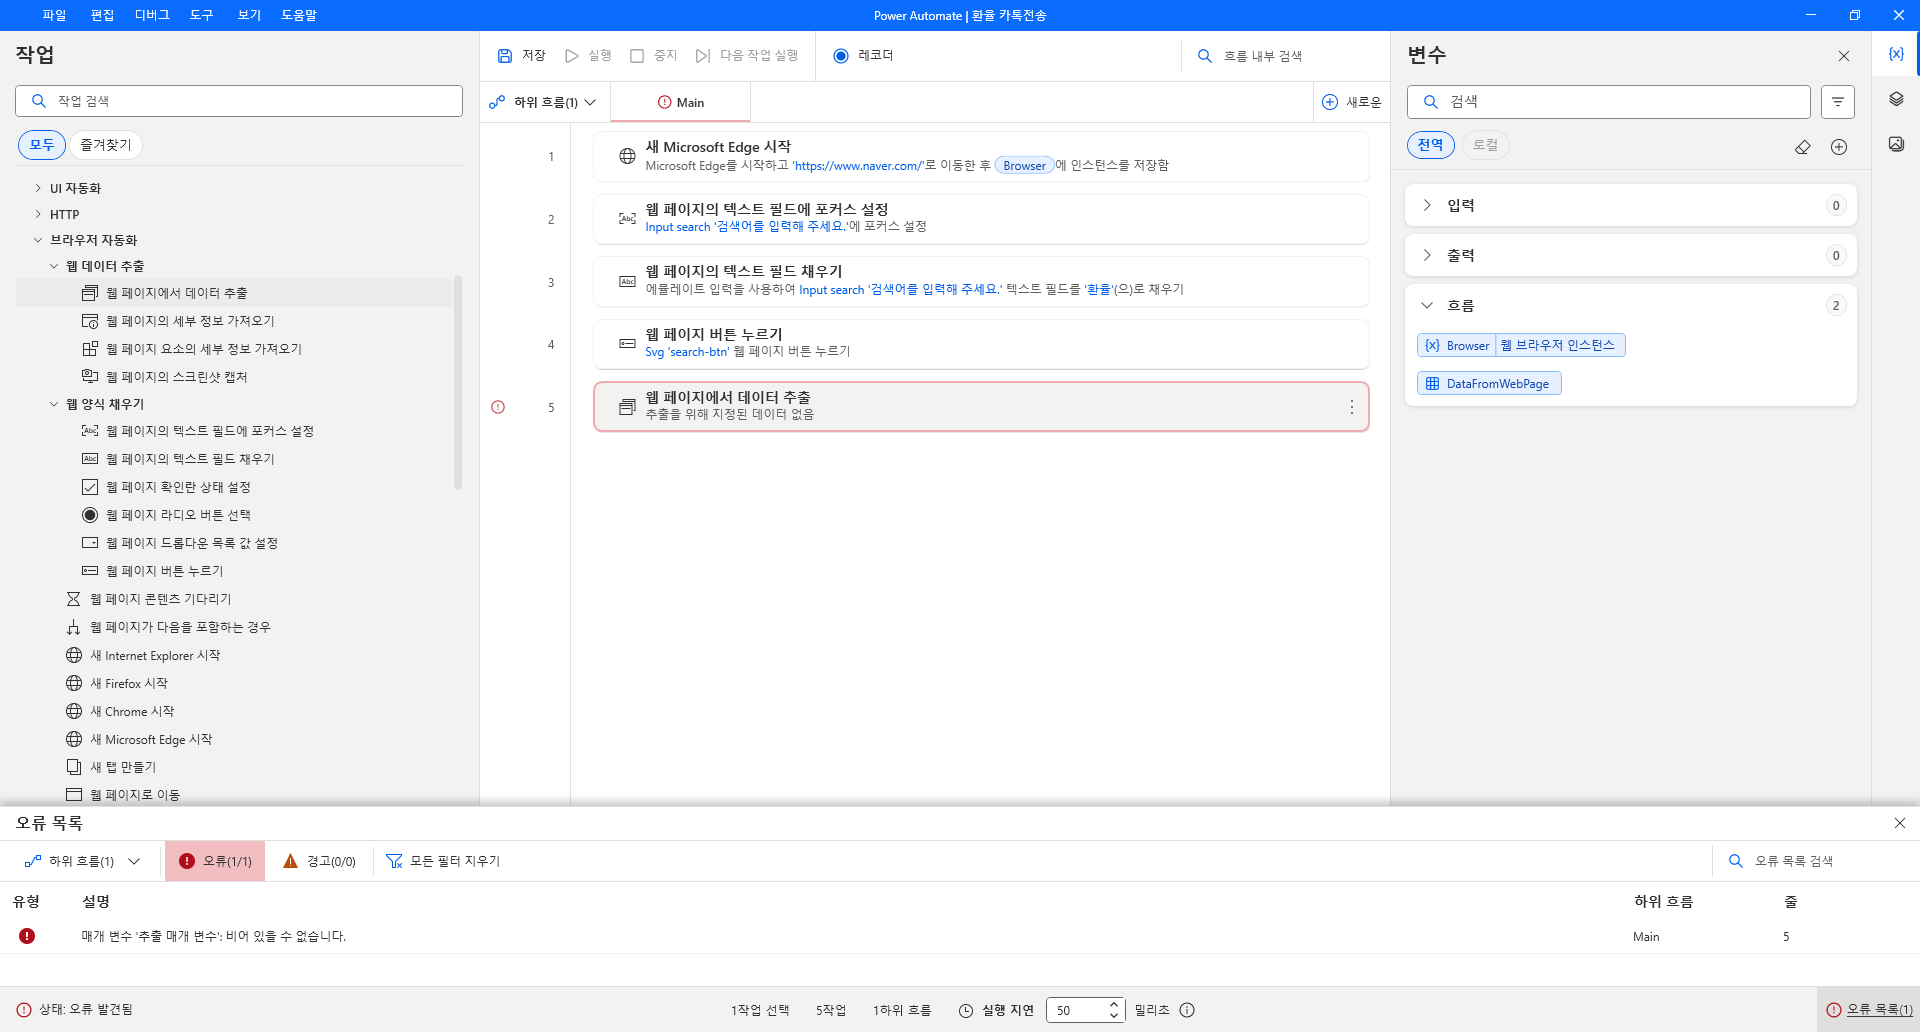Click 다음 작업 실행 step button

pyautogui.click(x=746, y=56)
